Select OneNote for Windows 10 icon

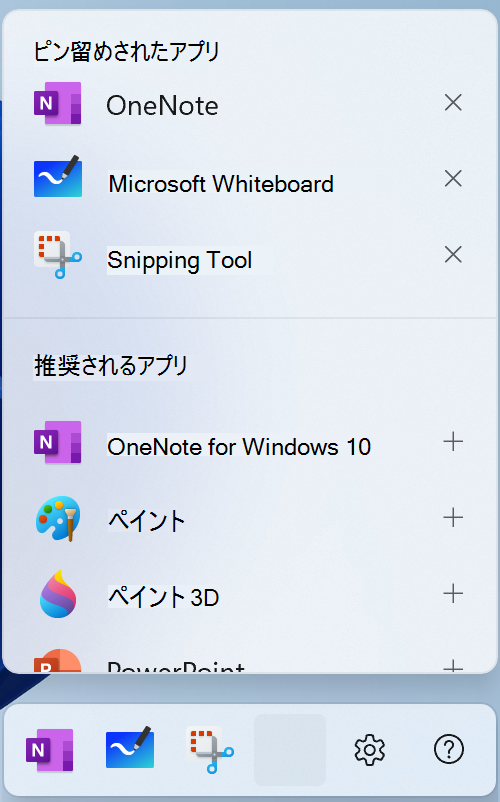point(58,442)
